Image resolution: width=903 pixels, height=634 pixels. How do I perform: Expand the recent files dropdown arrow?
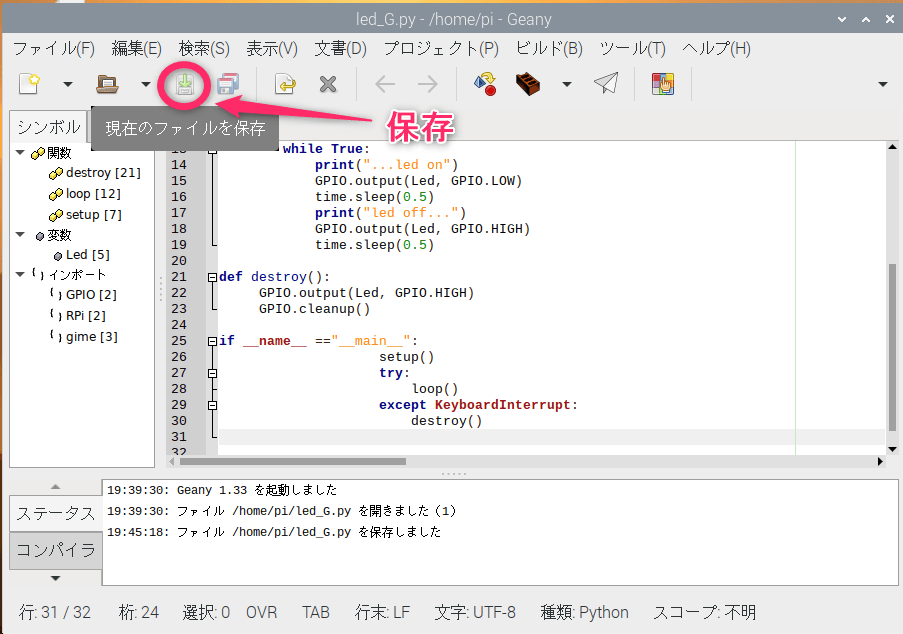point(146,85)
